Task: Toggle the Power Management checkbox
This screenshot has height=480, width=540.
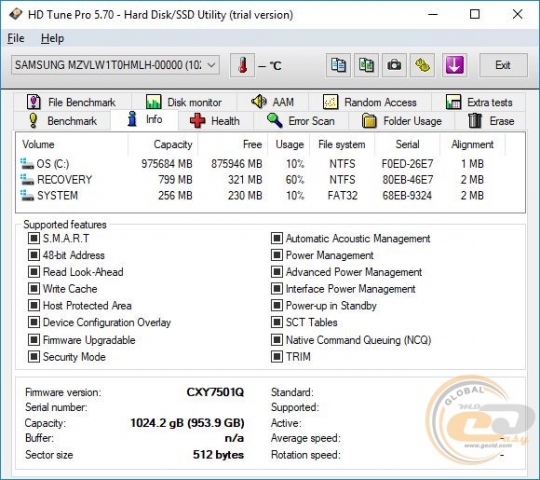Action: coord(277,255)
